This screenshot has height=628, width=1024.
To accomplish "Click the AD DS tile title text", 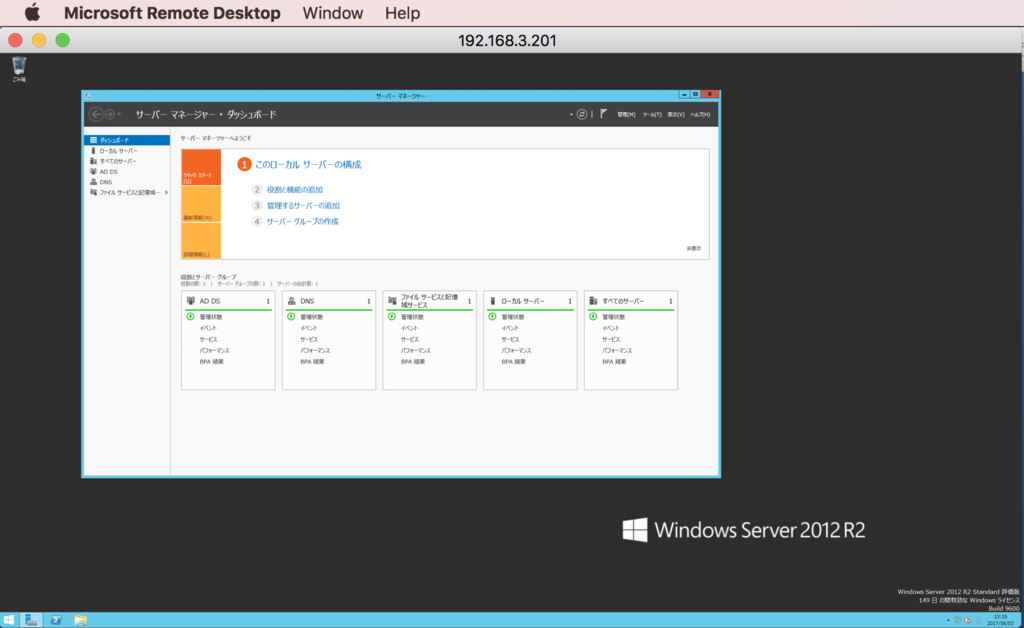I will (x=210, y=301).
